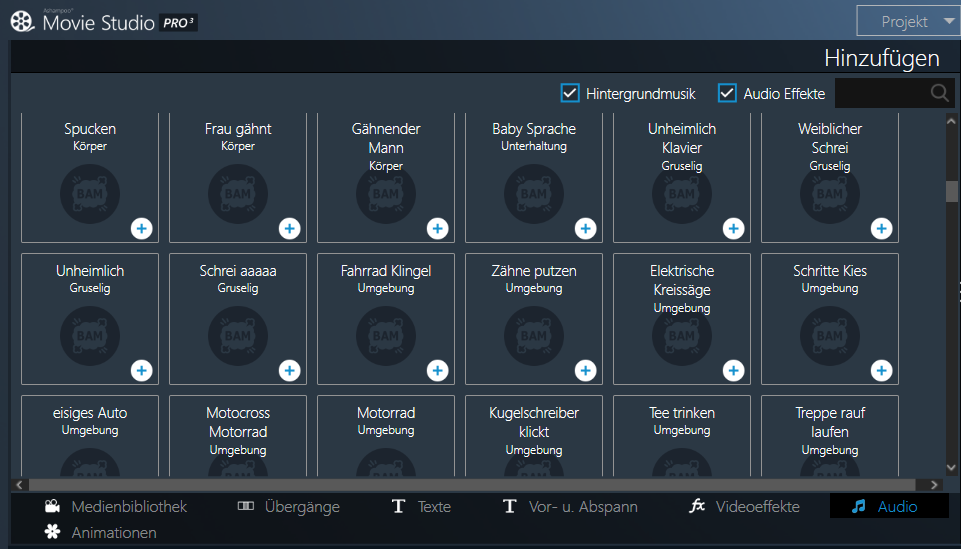The width and height of the screenshot is (961, 549).
Task: Preview Fahrrad Klingel via its BAM icon
Action: pos(386,336)
